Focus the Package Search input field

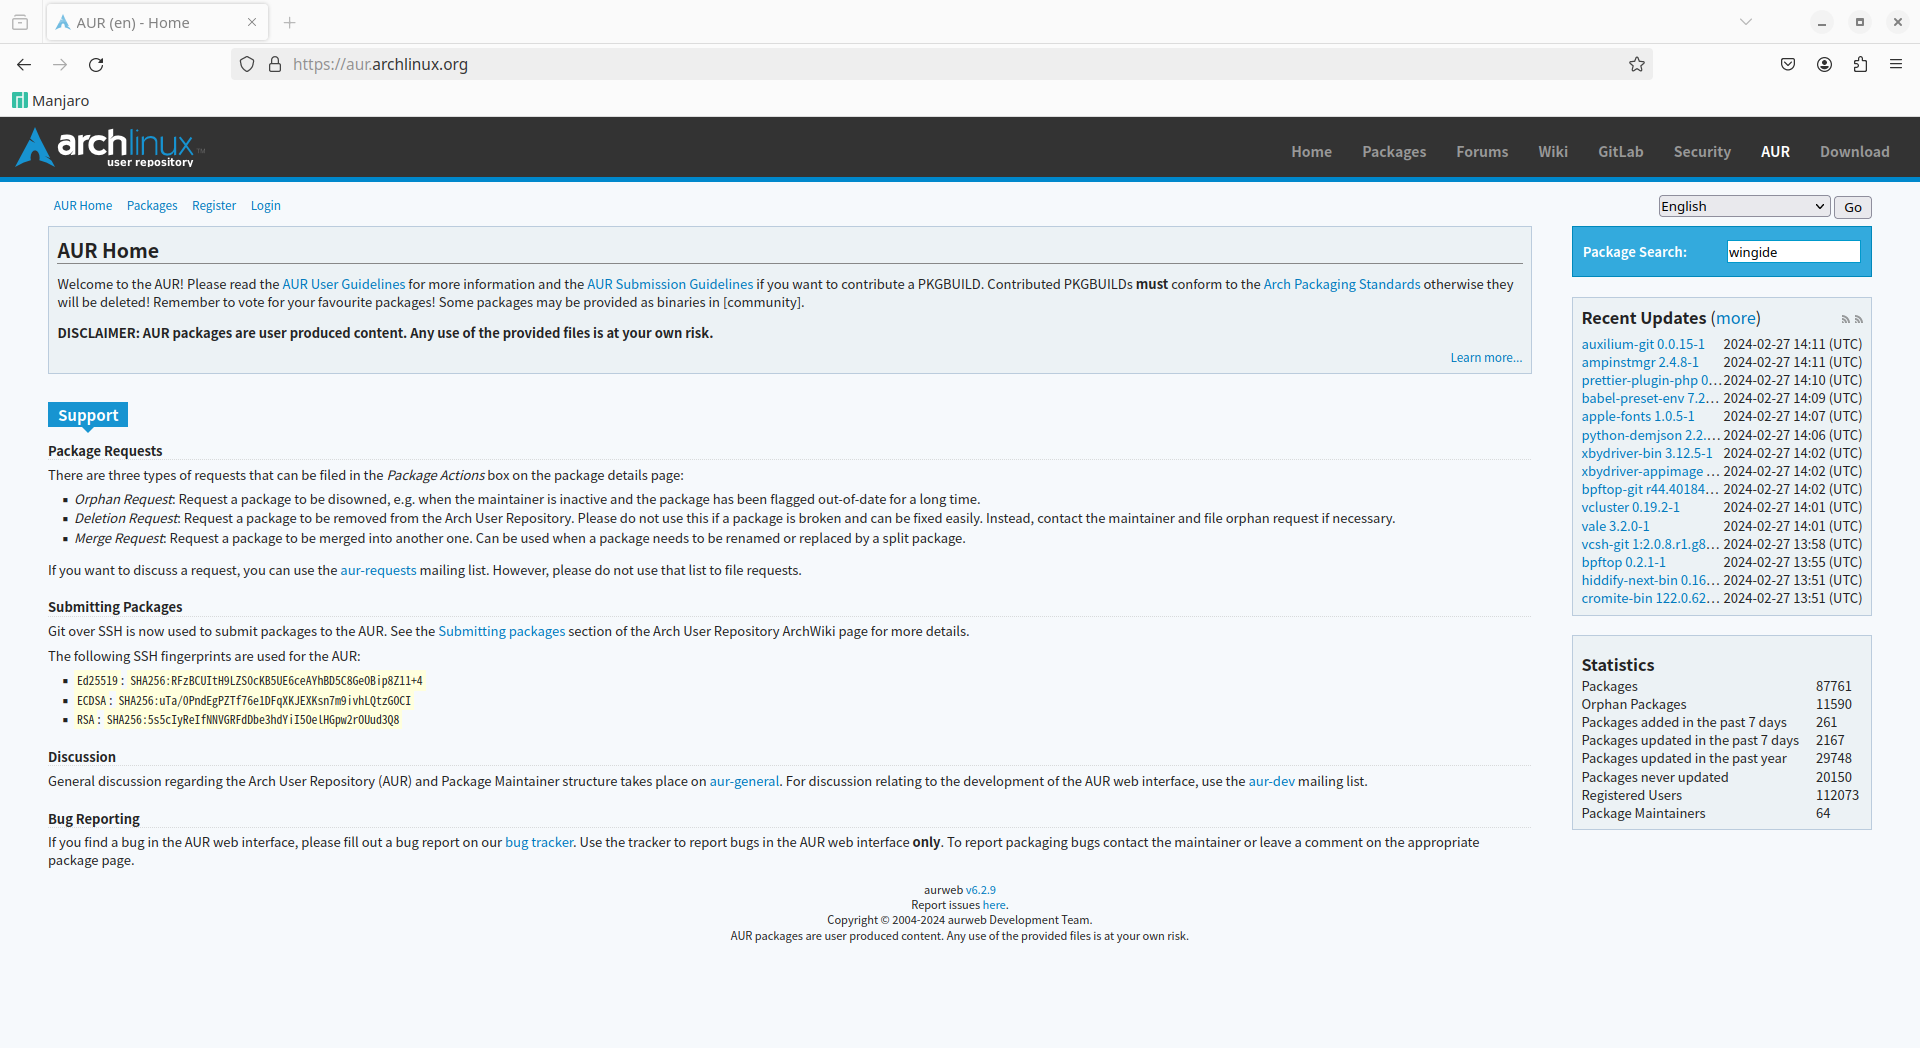coord(1792,252)
